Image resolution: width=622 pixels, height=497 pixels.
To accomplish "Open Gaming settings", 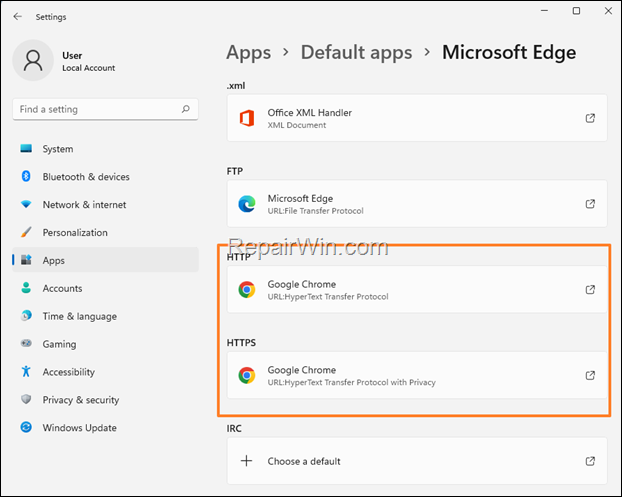I will pyautogui.click(x=106, y=343).
